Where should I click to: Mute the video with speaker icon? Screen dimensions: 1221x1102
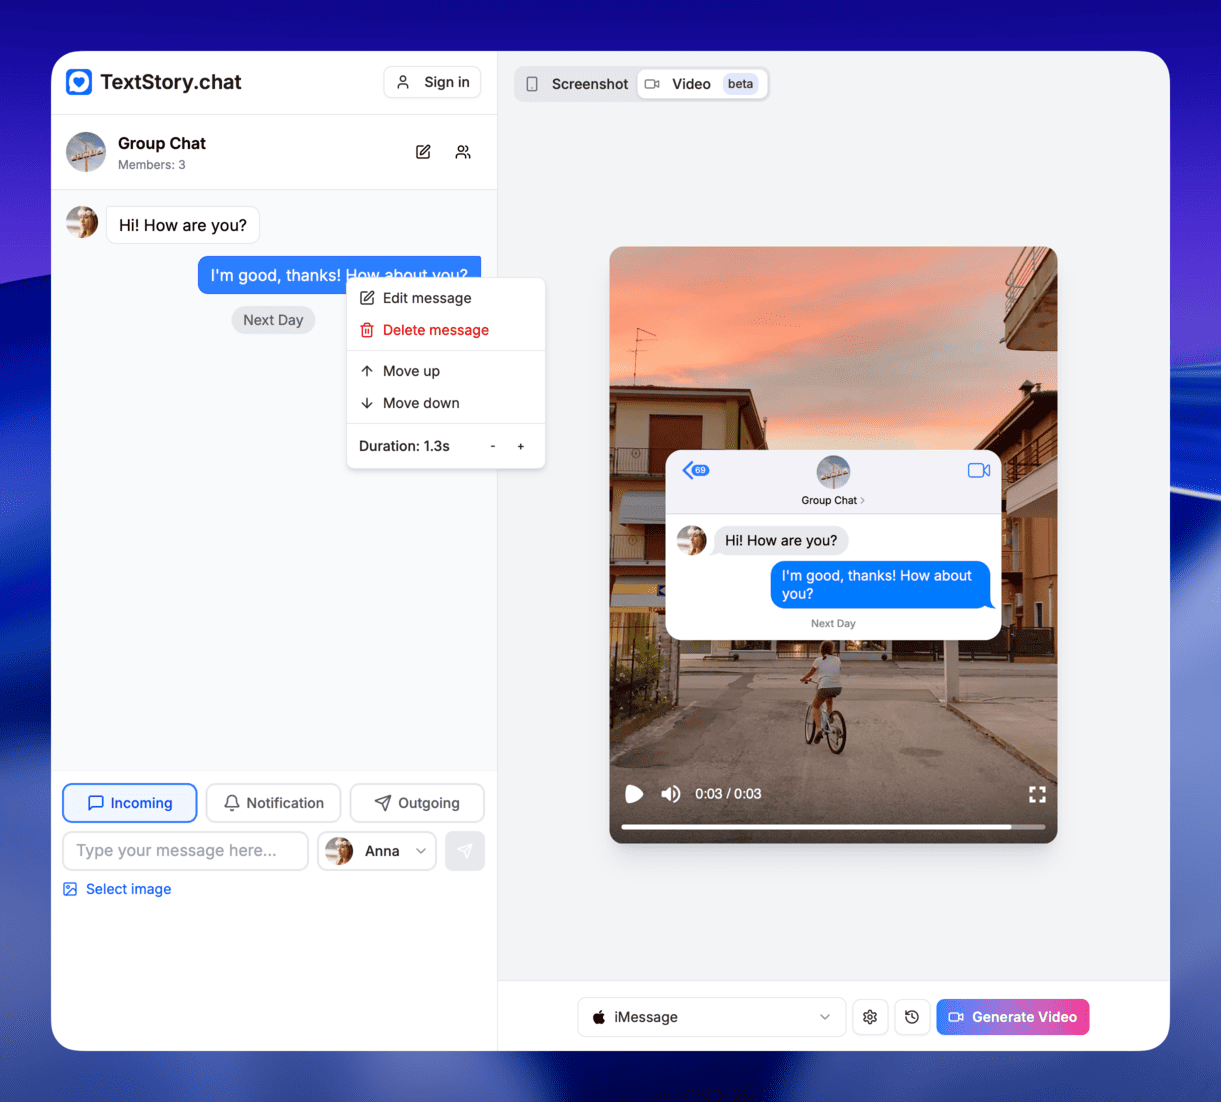(670, 794)
